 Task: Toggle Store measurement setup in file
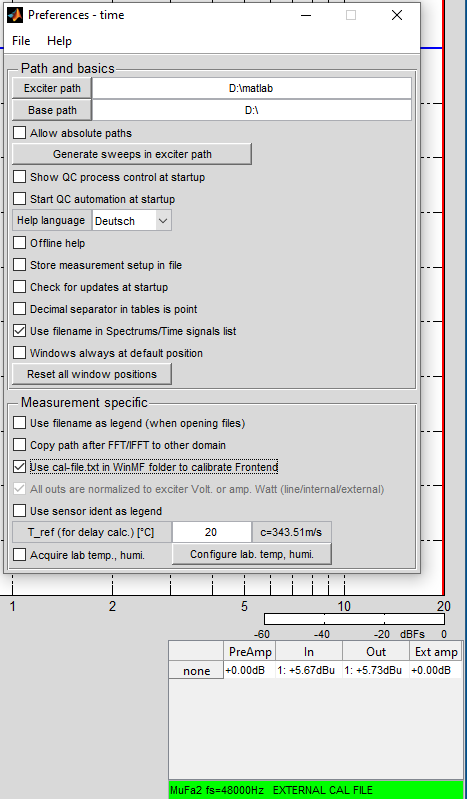(19, 264)
